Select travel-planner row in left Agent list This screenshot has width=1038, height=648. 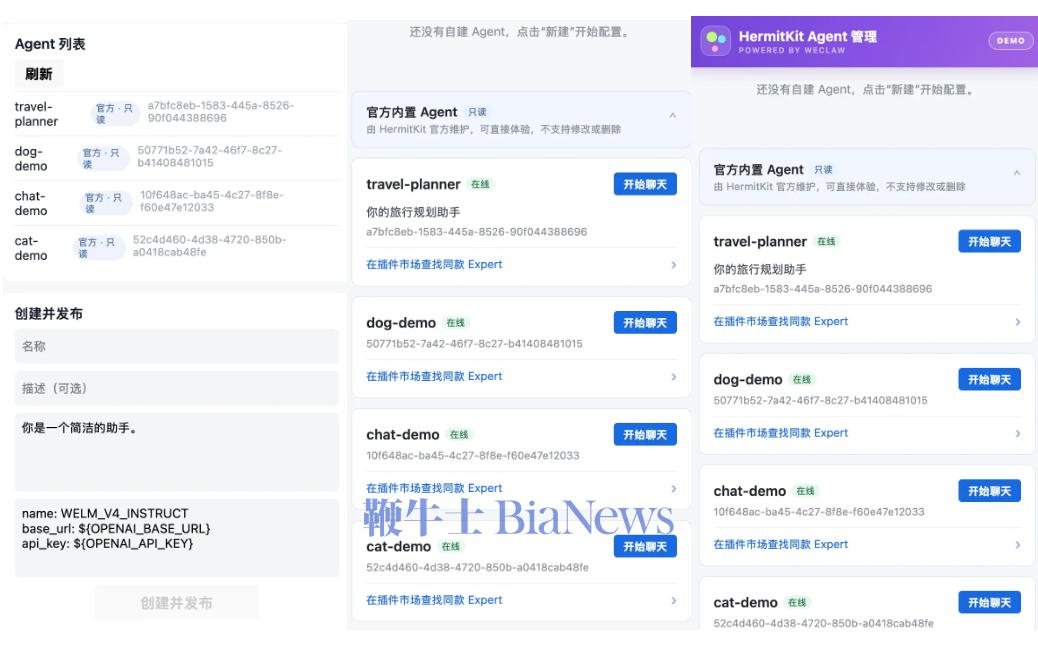point(176,114)
